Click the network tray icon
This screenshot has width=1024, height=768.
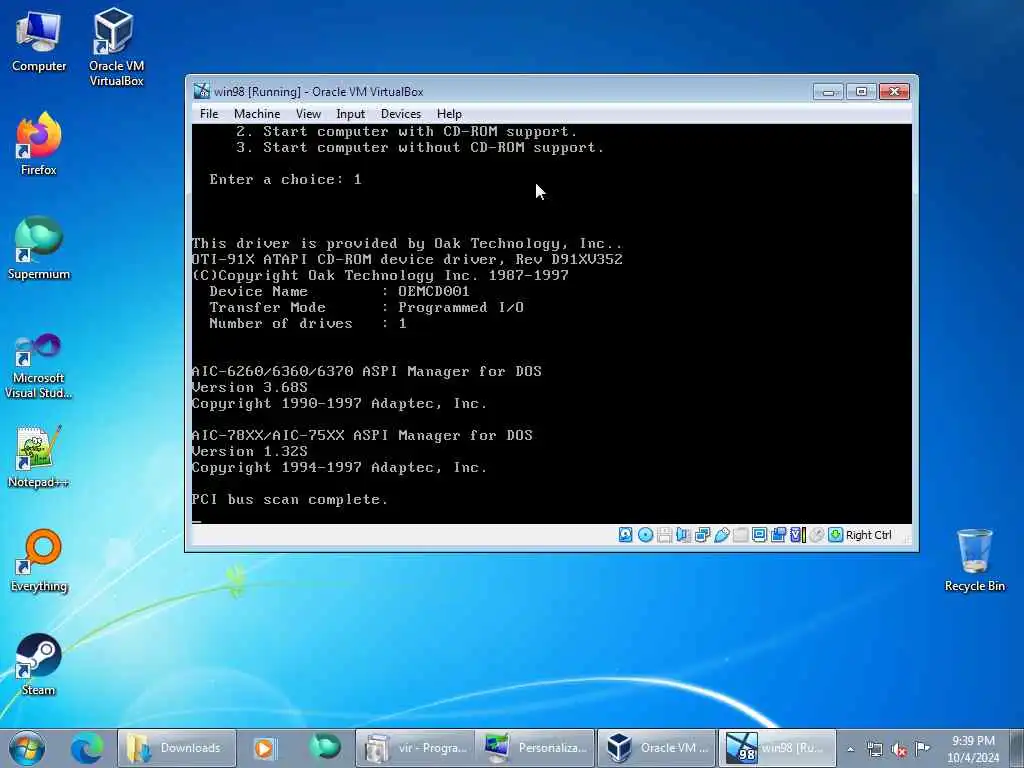point(874,749)
